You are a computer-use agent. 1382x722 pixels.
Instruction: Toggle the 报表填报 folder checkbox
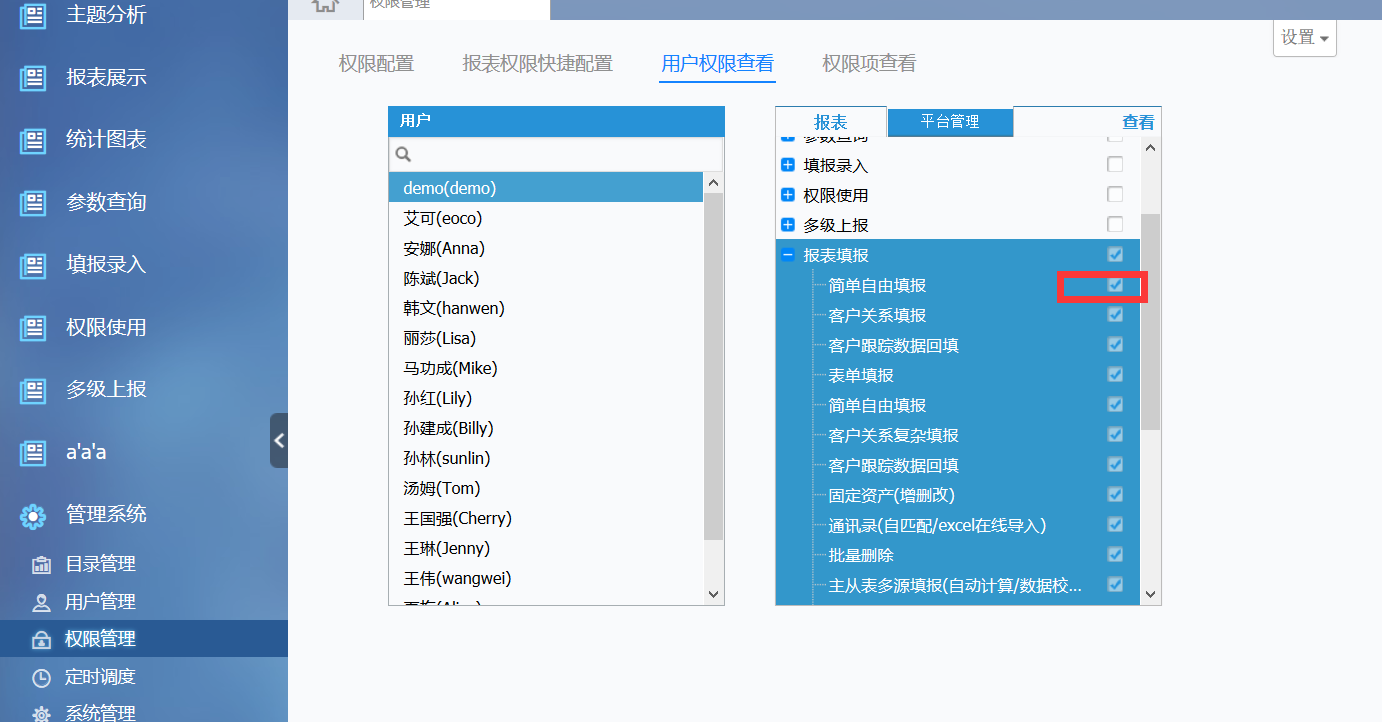coord(1115,254)
